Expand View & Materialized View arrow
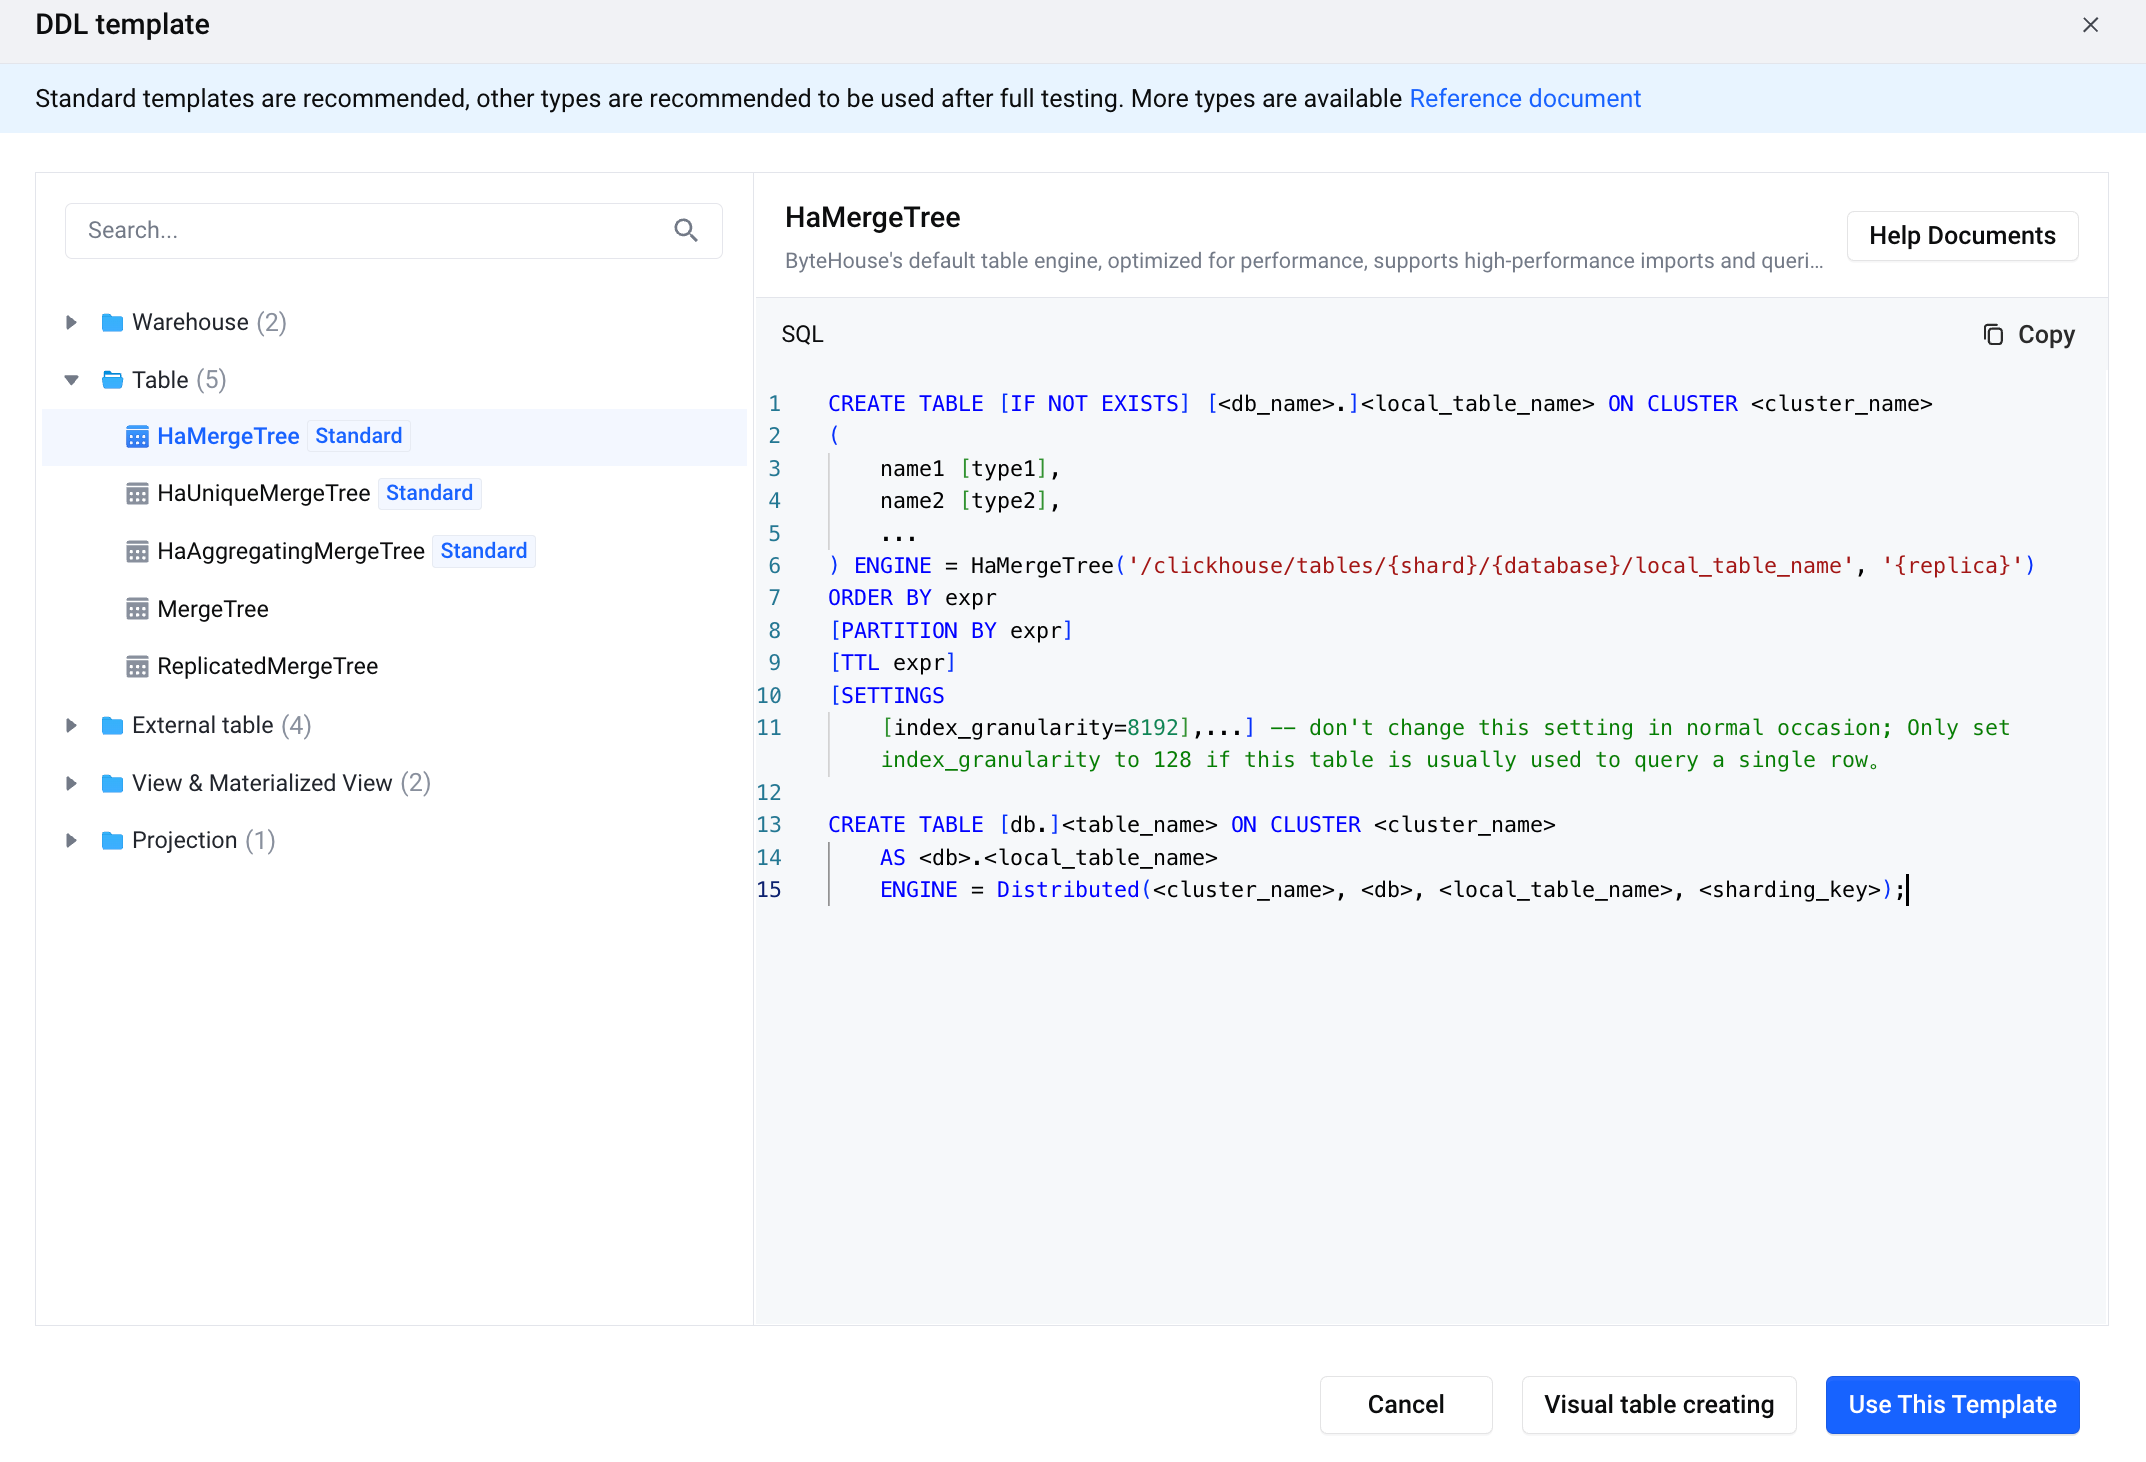 coord(71,784)
